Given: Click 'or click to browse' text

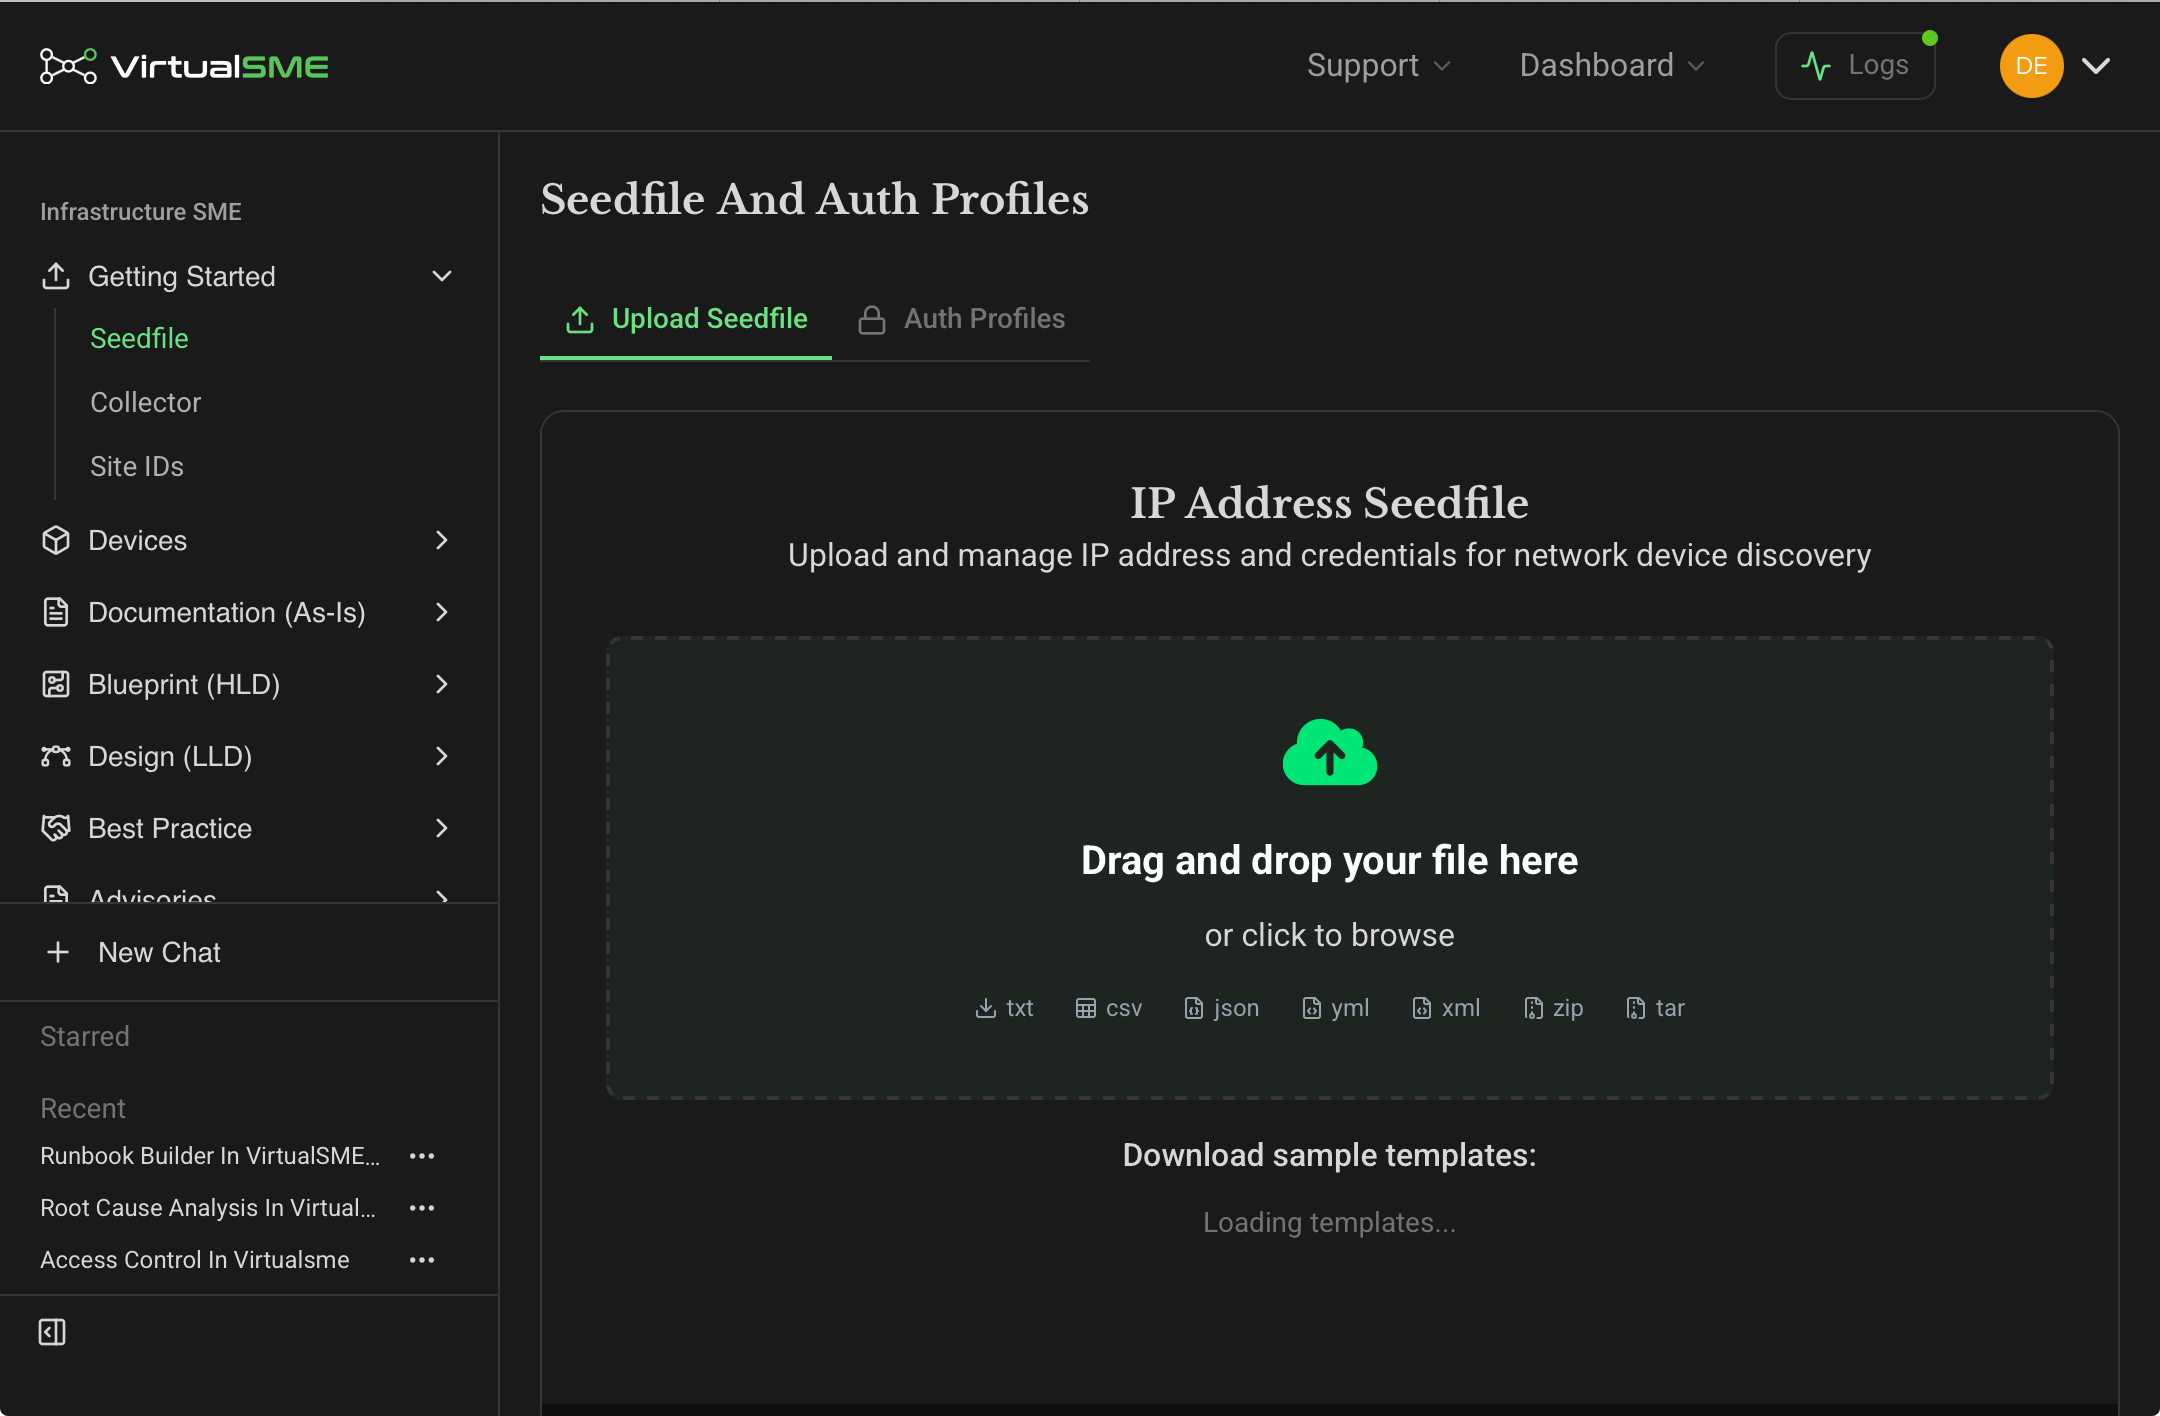Looking at the screenshot, I should coord(1330,935).
